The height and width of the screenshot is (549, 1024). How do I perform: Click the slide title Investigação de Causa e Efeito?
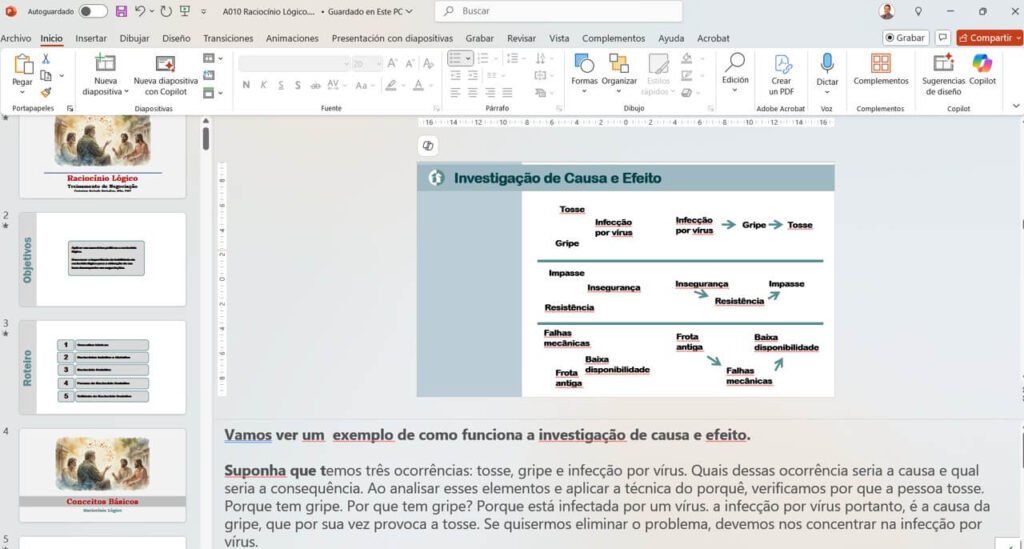click(x=557, y=178)
